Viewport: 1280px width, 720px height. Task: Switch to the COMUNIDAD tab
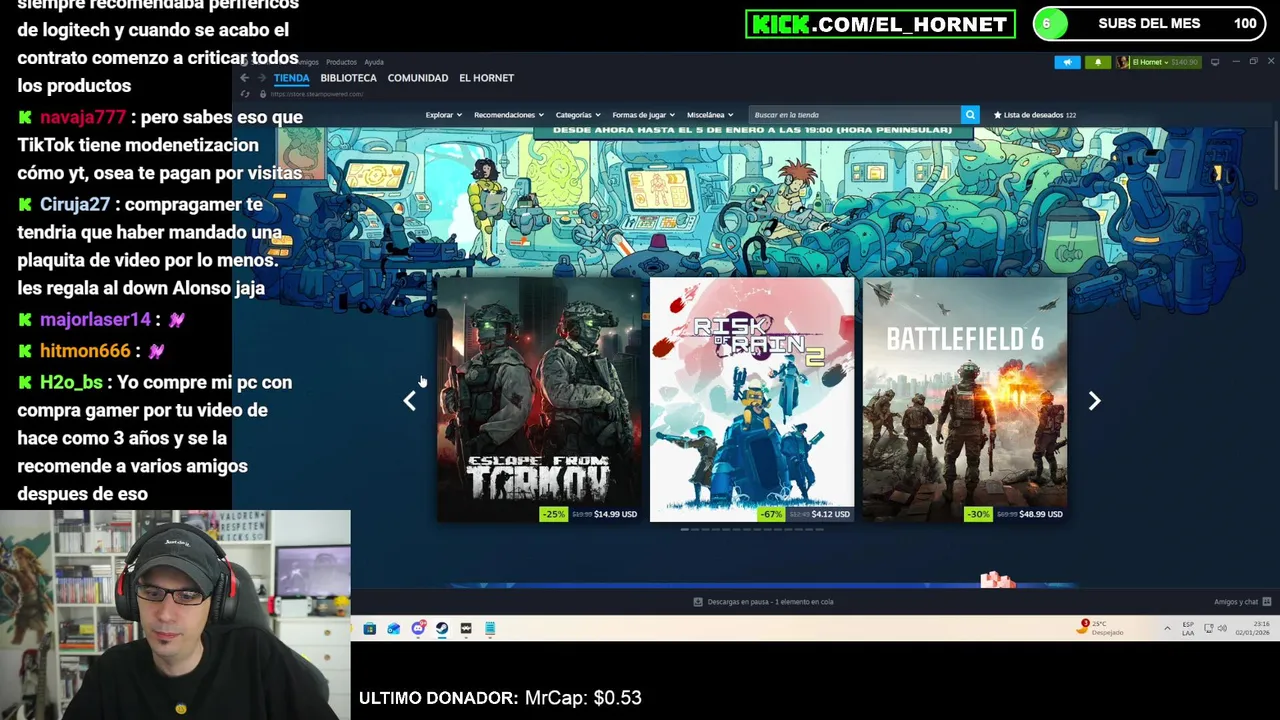(x=418, y=78)
